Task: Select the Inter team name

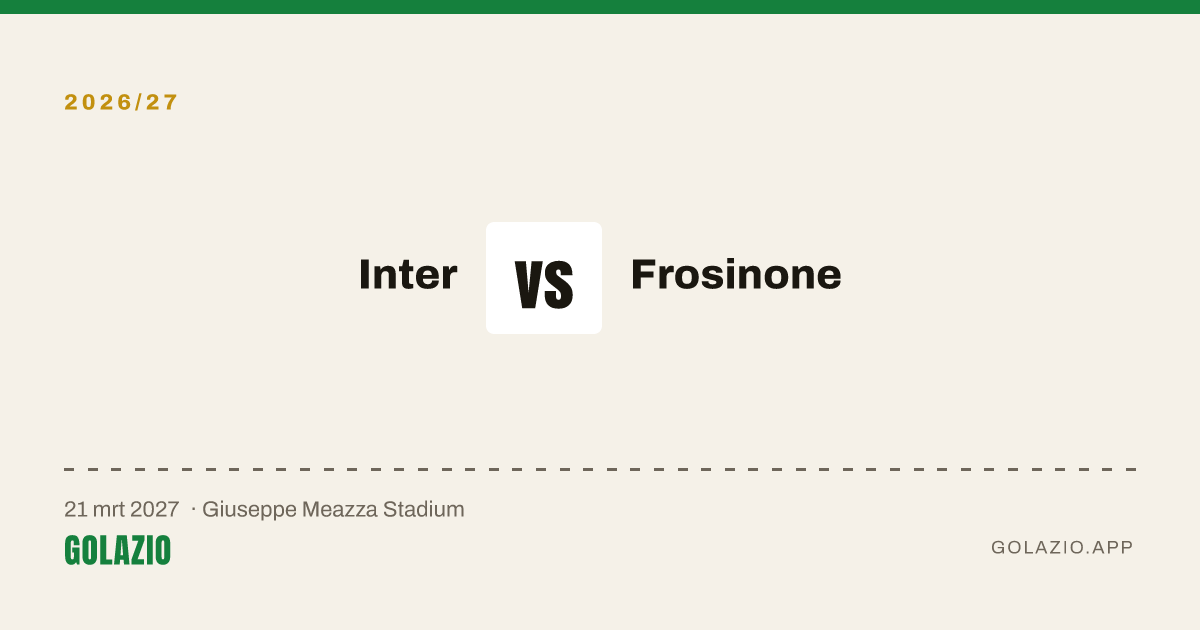Action: pos(408,274)
